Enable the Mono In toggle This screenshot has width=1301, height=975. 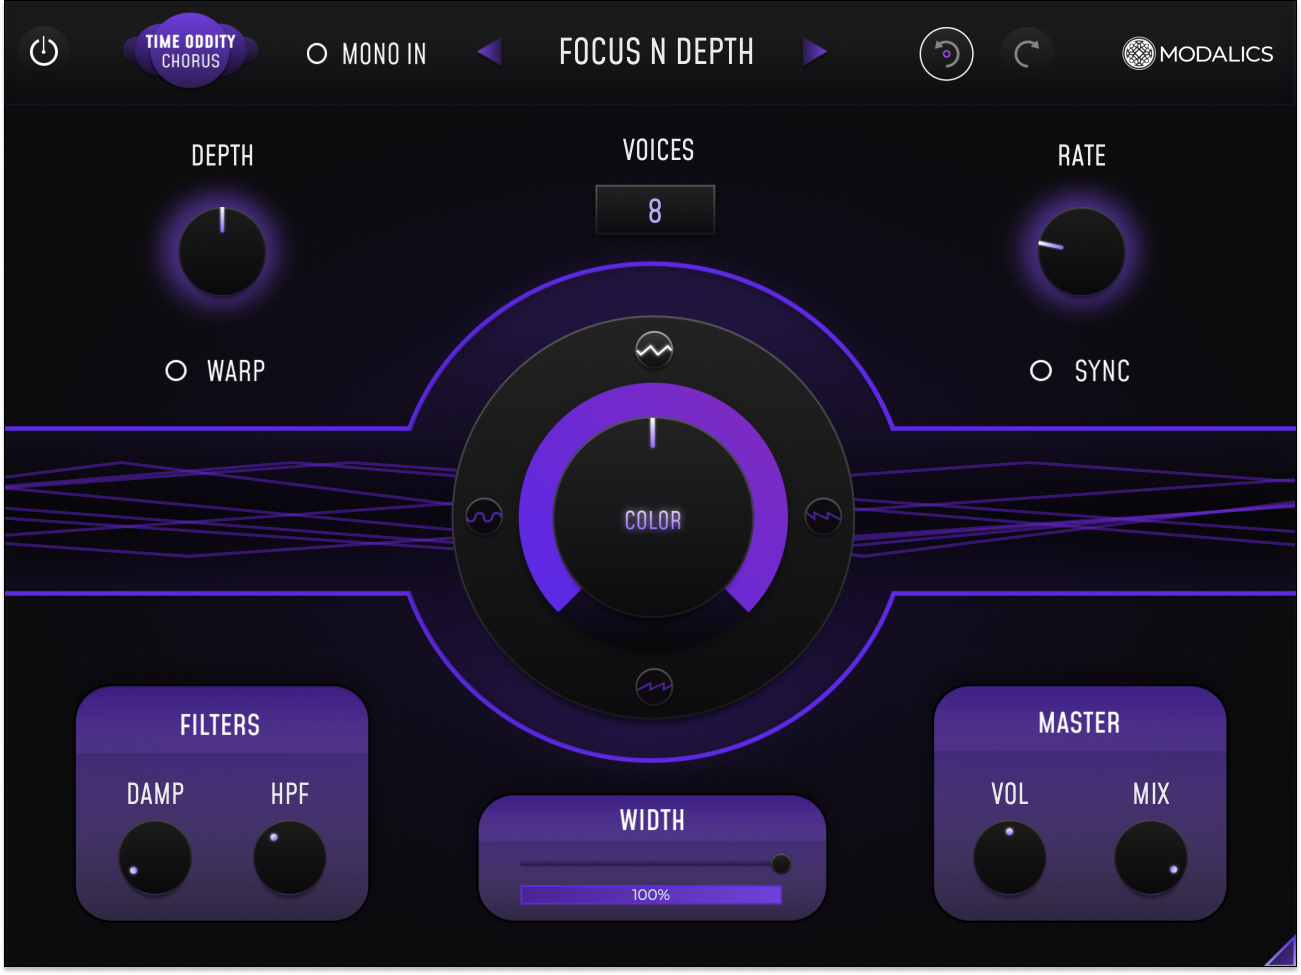point(317,54)
